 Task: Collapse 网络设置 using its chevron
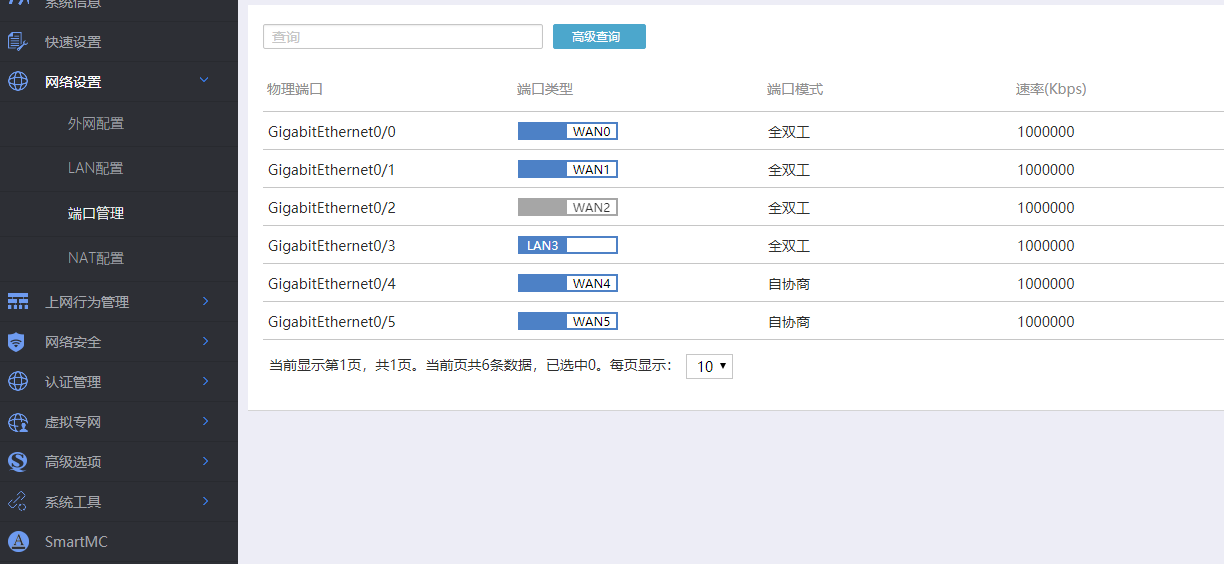point(204,80)
